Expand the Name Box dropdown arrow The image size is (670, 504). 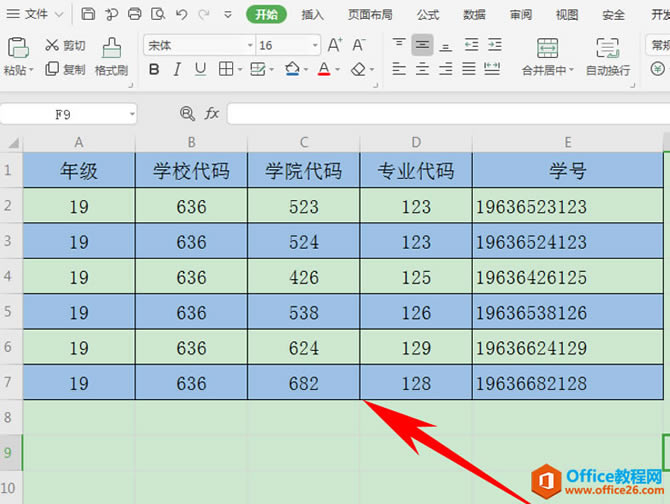pyautogui.click(x=132, y=114)
